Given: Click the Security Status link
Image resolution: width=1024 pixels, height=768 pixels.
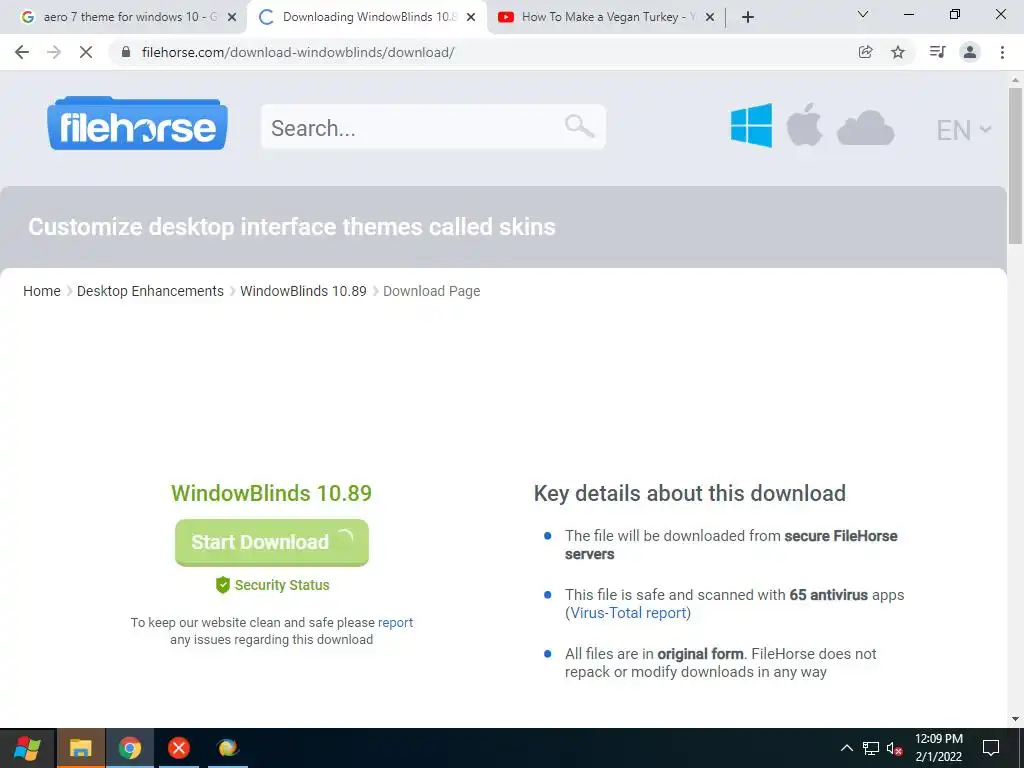Looking at the screenshot, I should click(x=282, y=585).
